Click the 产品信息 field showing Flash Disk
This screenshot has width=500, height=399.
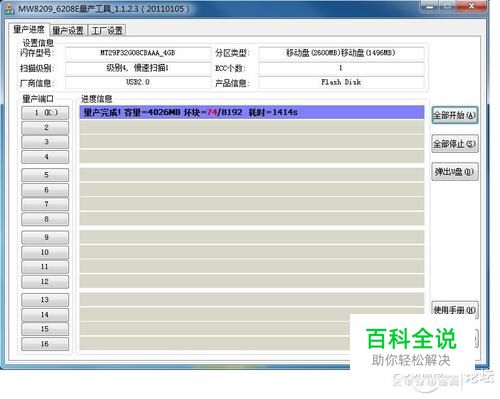(x=341, y=82)
